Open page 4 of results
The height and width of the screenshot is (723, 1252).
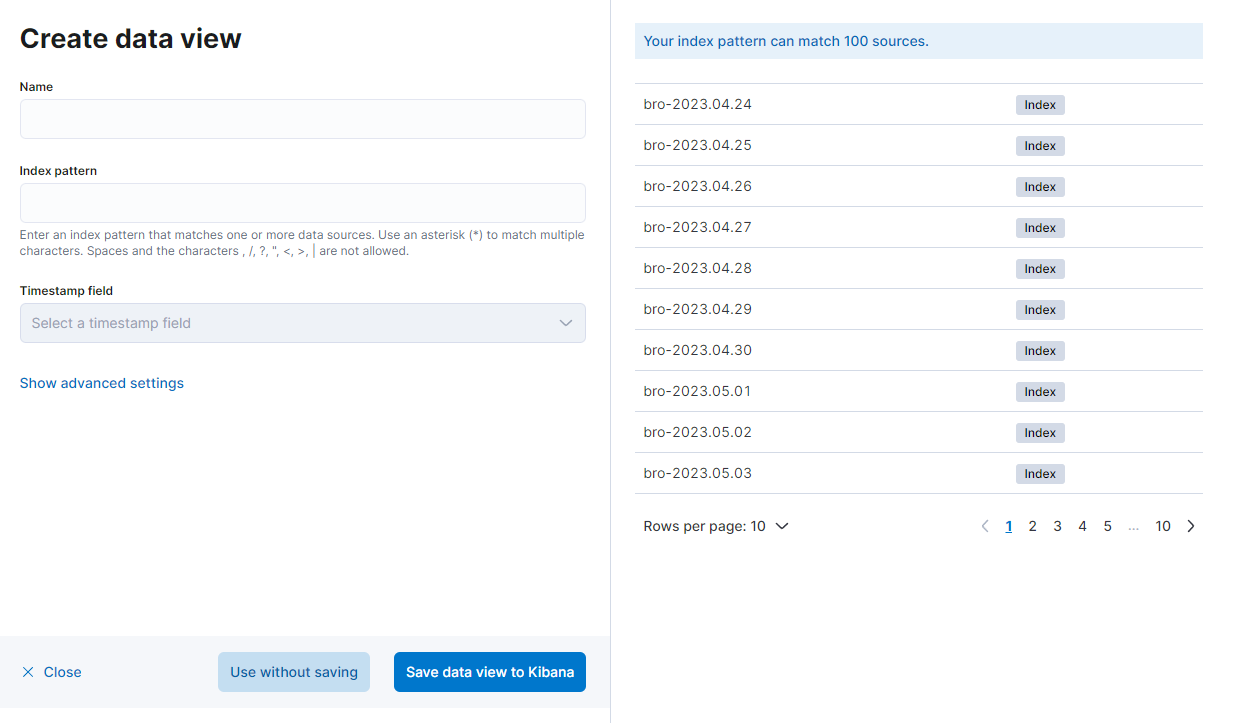tap(1082, 526)
